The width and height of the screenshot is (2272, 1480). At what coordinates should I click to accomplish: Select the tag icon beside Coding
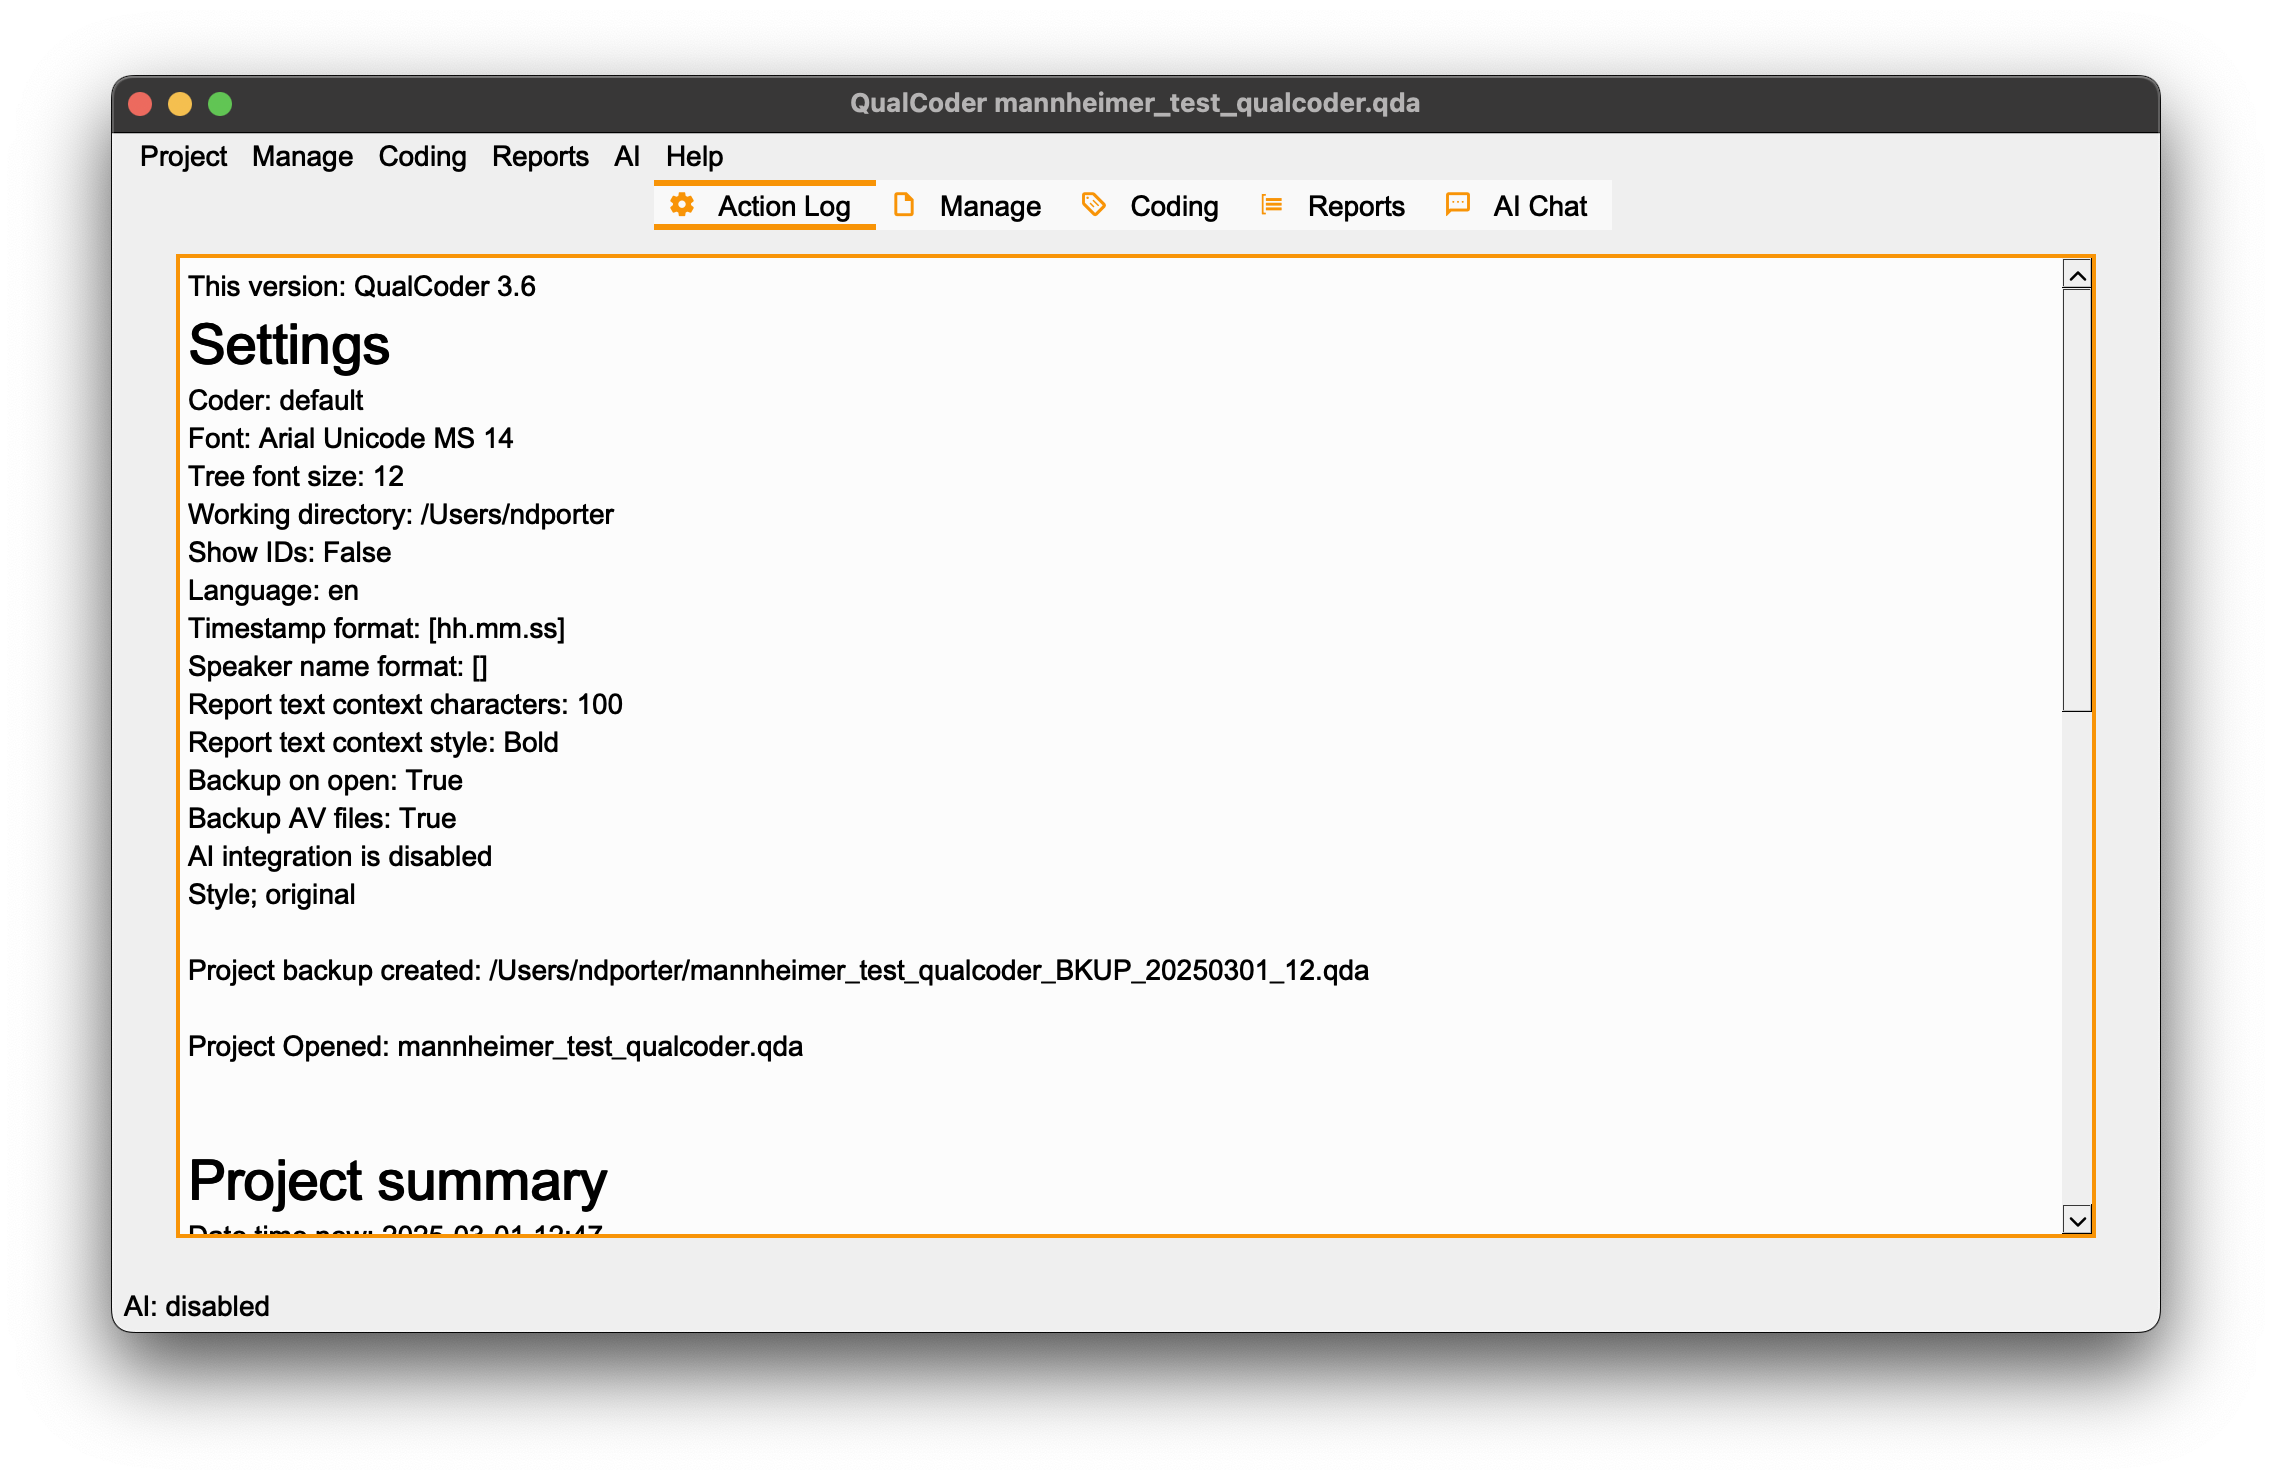(1094, 205)
